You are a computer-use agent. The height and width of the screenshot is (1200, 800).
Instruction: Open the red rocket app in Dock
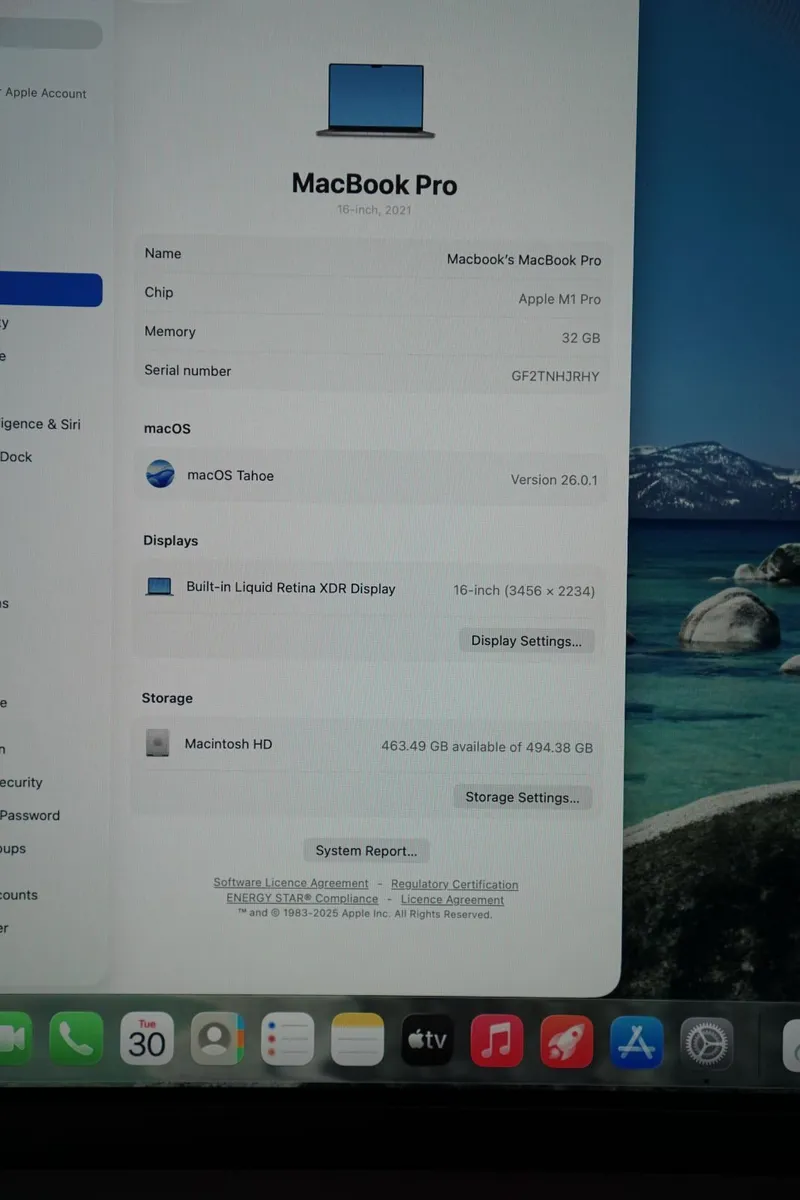click(567, 1042)
